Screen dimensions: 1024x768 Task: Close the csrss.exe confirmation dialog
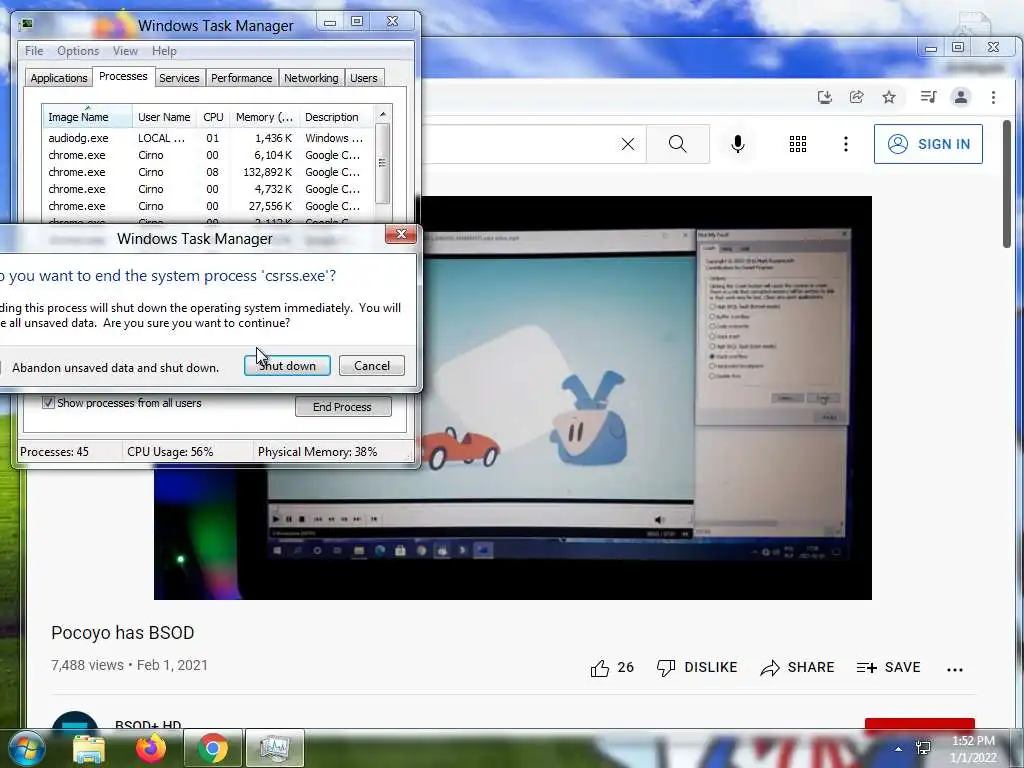coord(401,234)
